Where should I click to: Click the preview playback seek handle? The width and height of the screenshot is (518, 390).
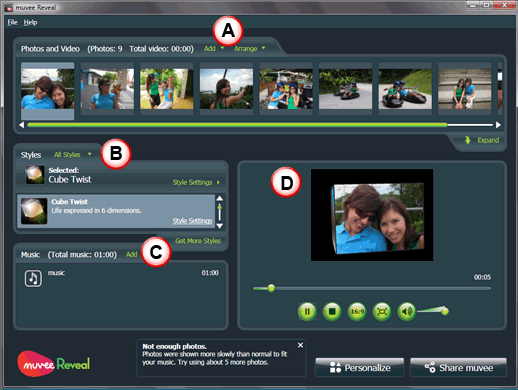(271, 288)
